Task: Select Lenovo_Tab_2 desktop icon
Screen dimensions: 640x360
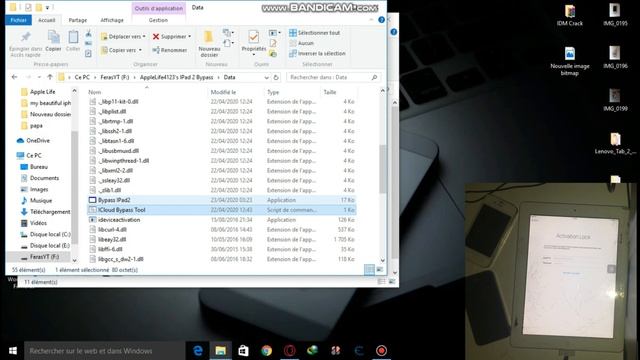Action: pos(615,144)
